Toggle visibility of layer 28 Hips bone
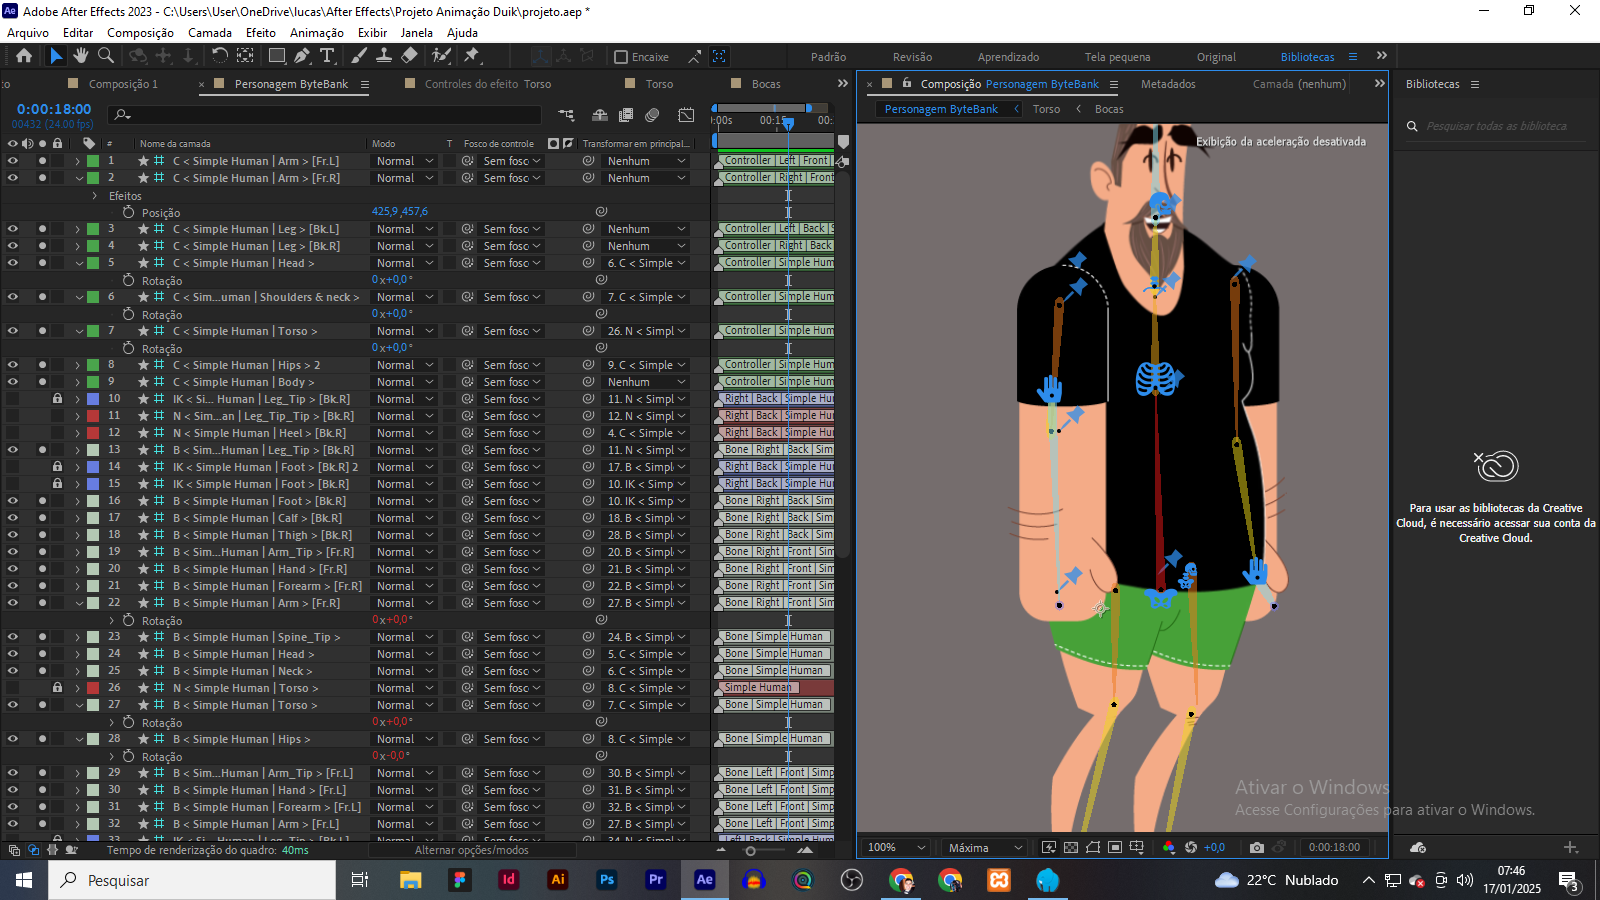The width and height of the screenshot is (1600, 900). (13, 739)
